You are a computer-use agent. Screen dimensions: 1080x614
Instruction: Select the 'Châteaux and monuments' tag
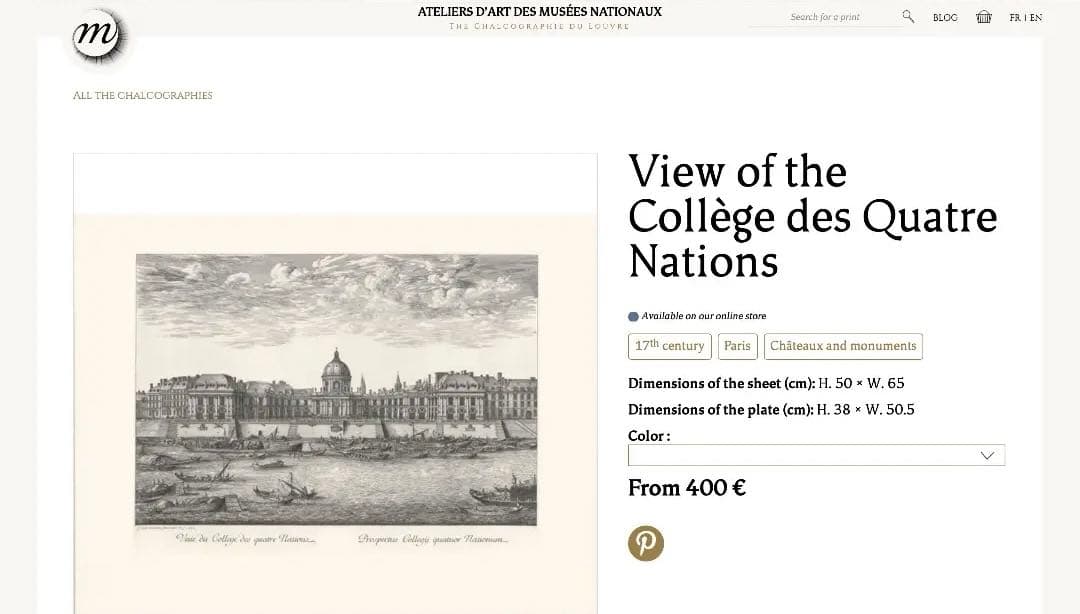coord(843,346)
